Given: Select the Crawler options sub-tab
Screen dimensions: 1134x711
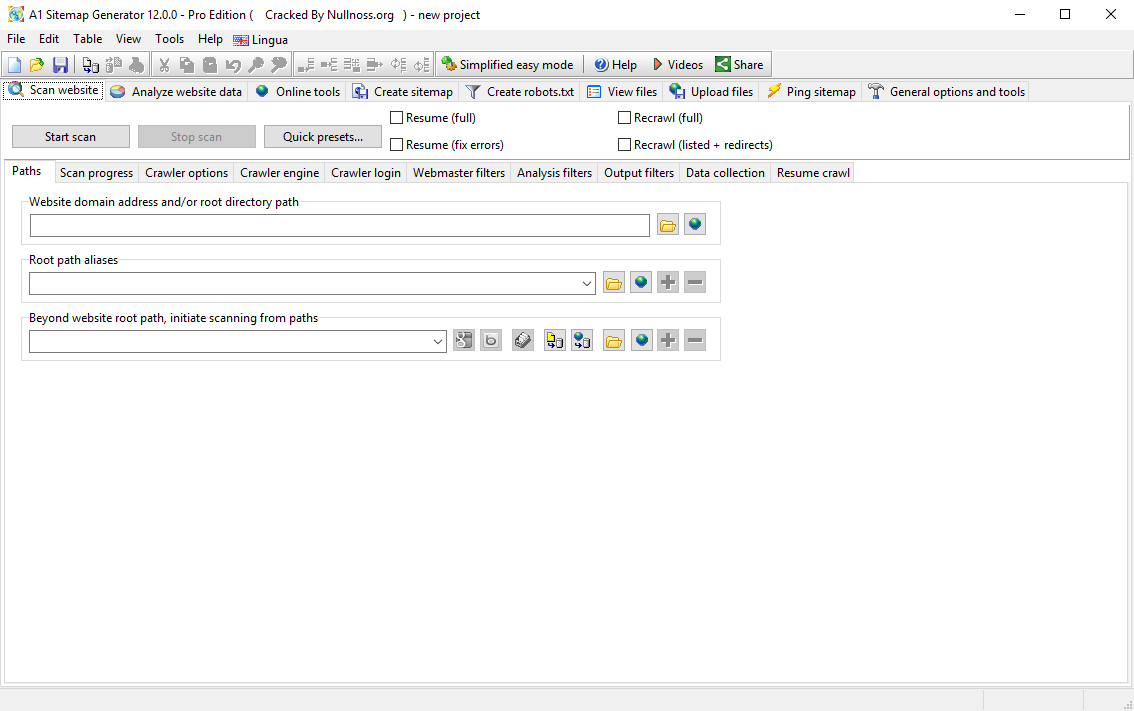Looking at the screenshot, I should 187,173.
